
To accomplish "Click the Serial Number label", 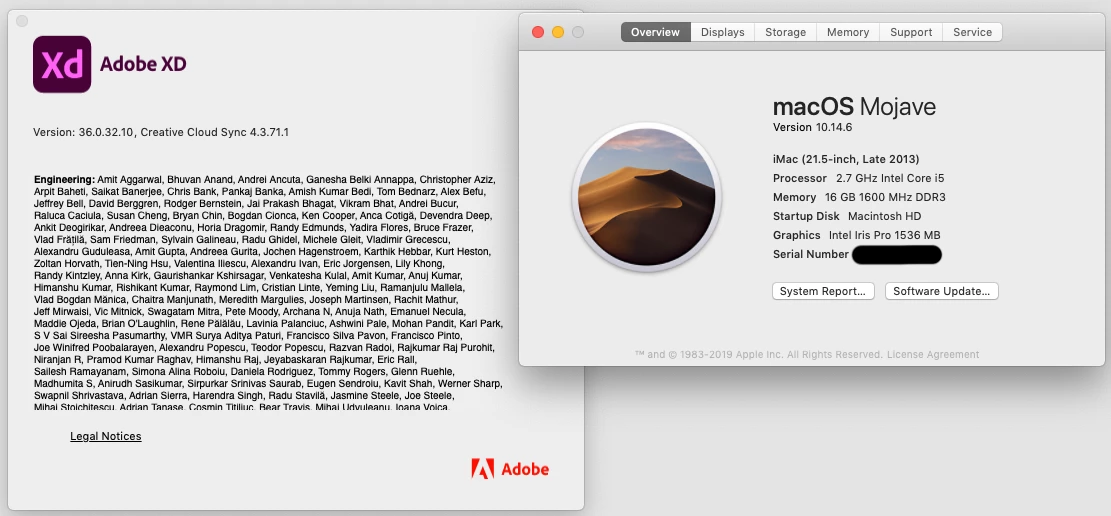I will 811,254.
